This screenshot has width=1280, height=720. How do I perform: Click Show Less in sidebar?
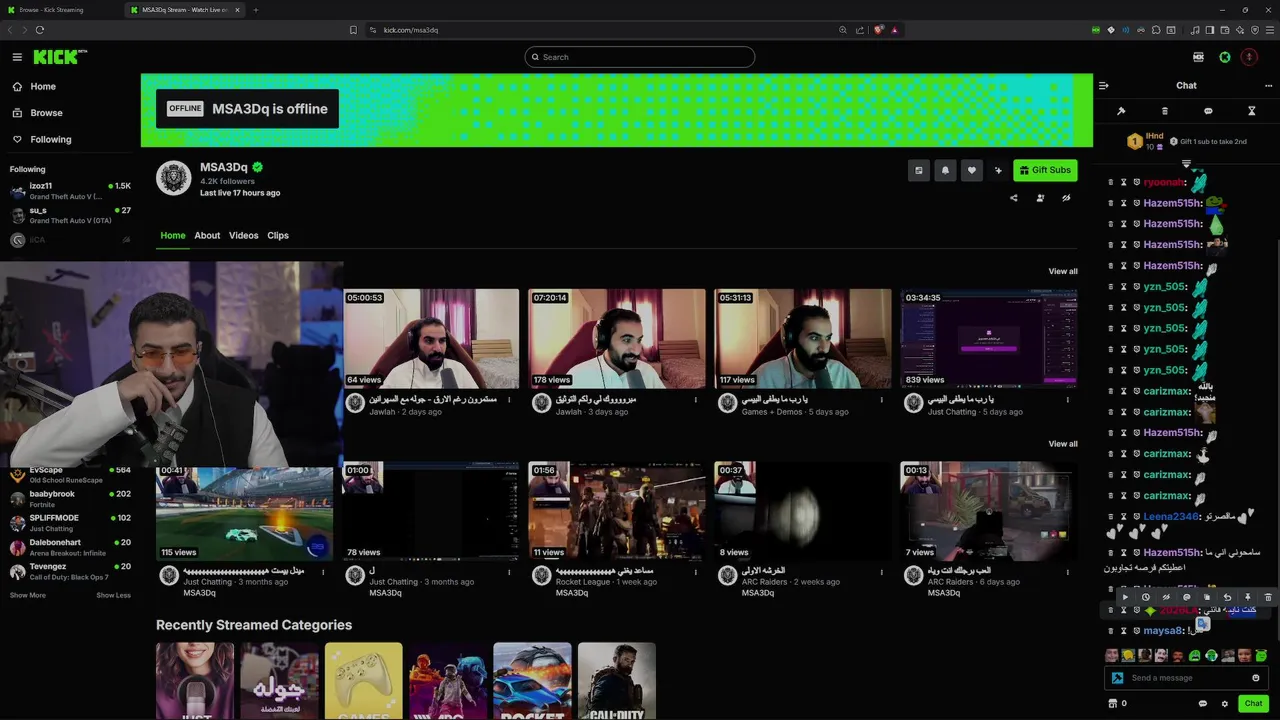point(113,596)
